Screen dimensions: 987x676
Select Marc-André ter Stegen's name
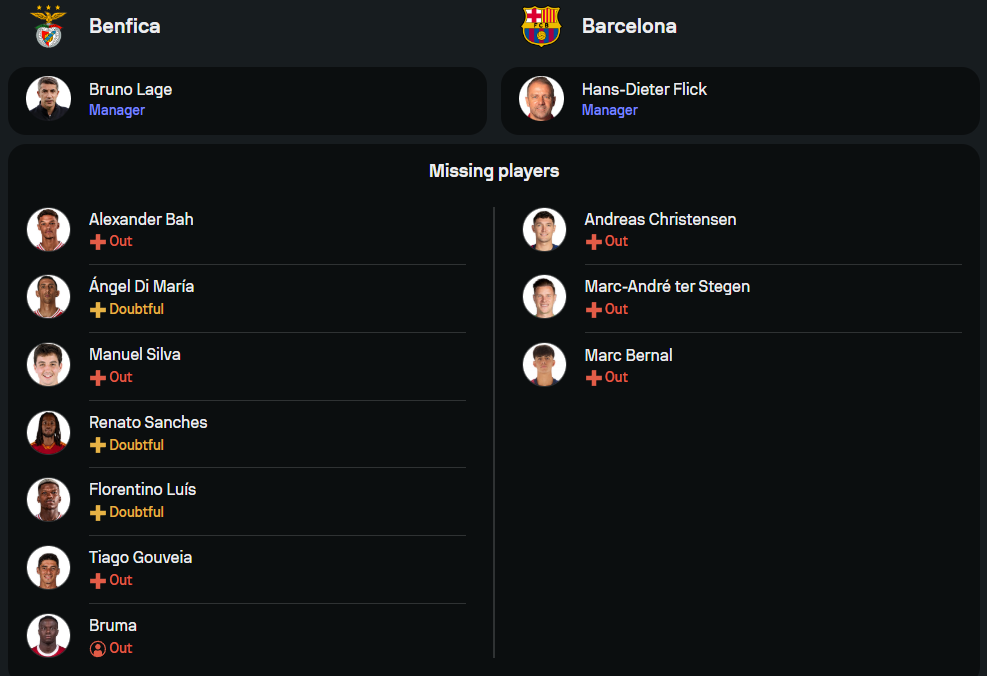(x=667, y=287)
